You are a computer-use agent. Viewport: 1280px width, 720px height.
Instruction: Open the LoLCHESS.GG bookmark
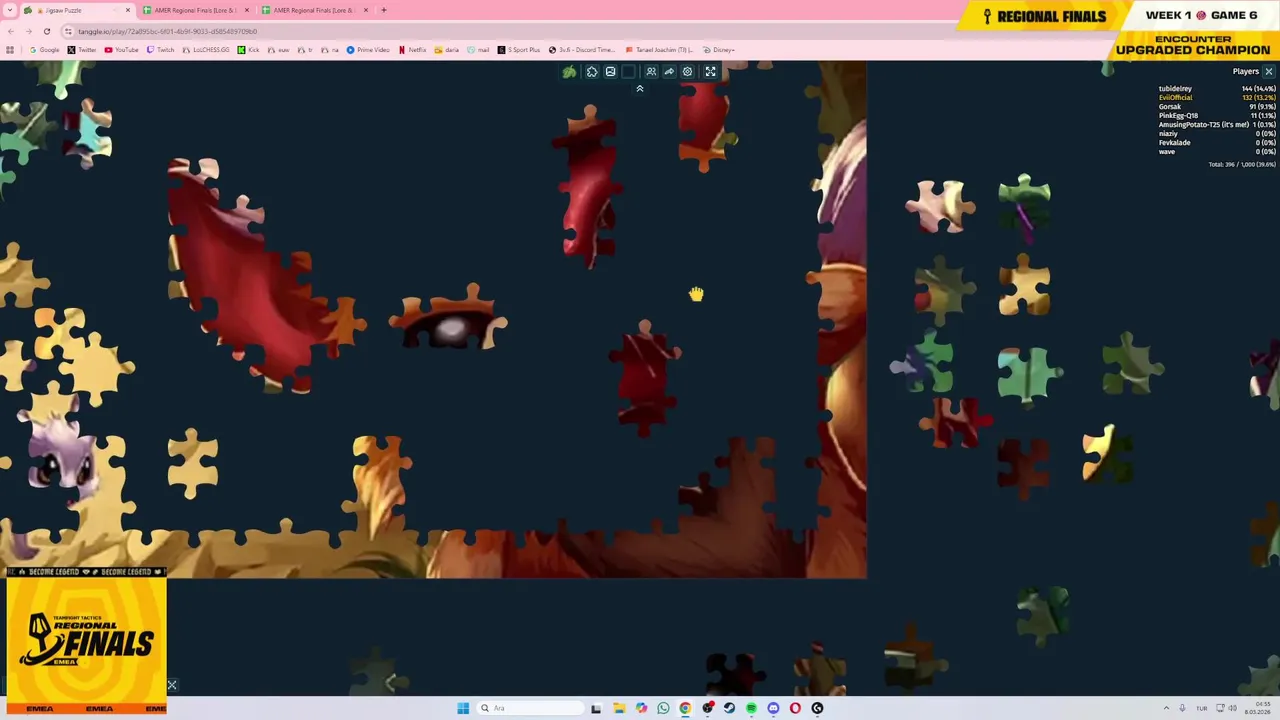[205, 50]
